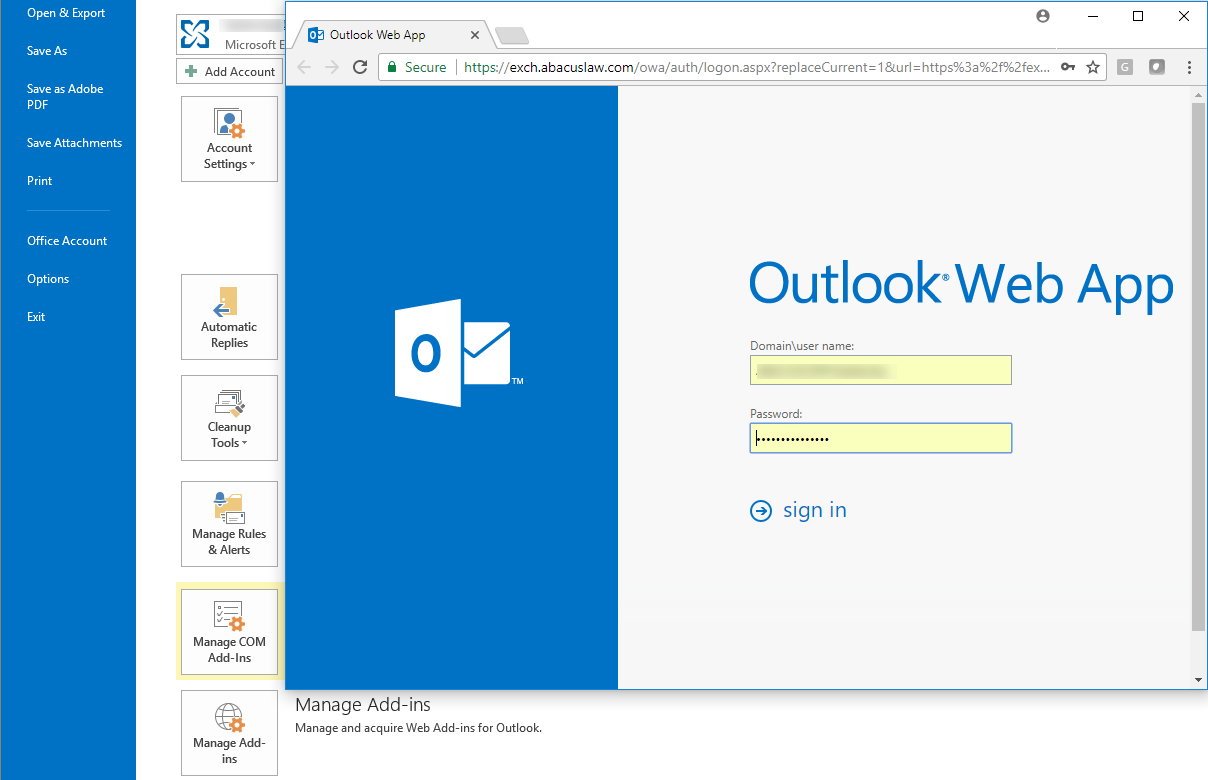Open Cleanup Tools dropdown button
The image size is (1208, 780).
pos(229,418)
